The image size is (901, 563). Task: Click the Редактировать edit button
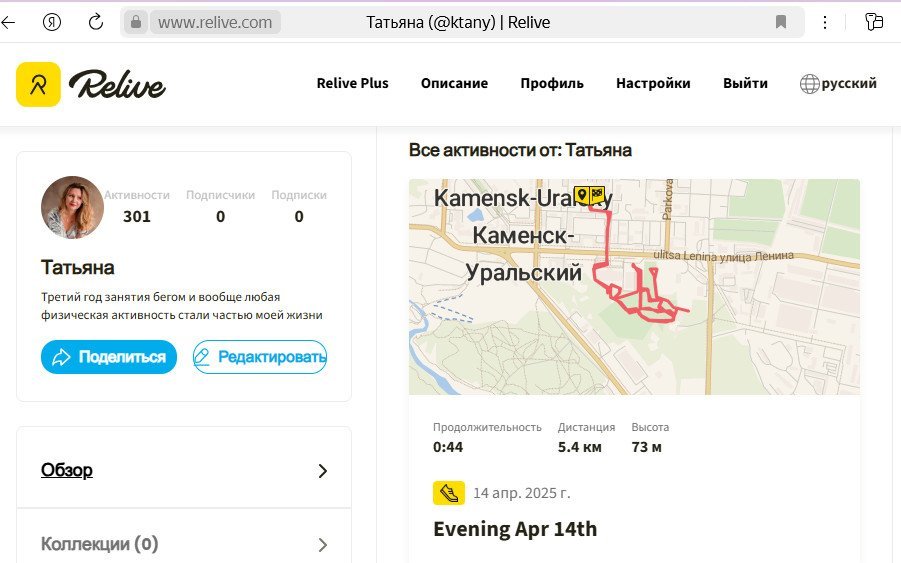coord(260,357)
